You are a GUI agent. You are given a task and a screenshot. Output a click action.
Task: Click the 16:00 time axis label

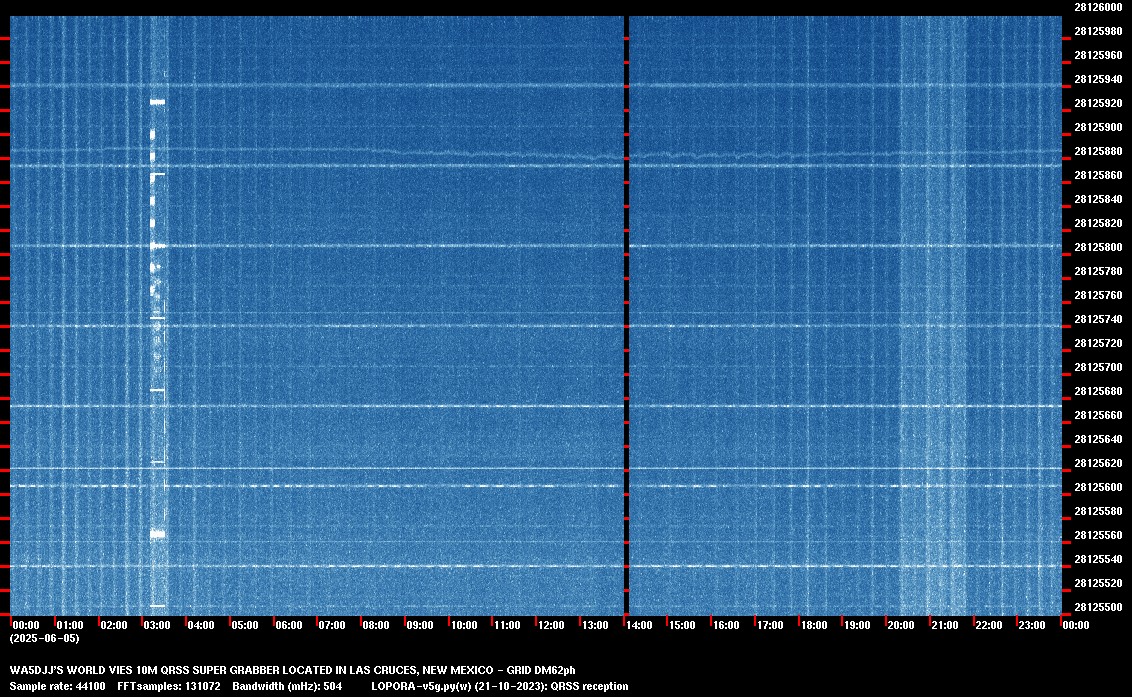[726, 625]
